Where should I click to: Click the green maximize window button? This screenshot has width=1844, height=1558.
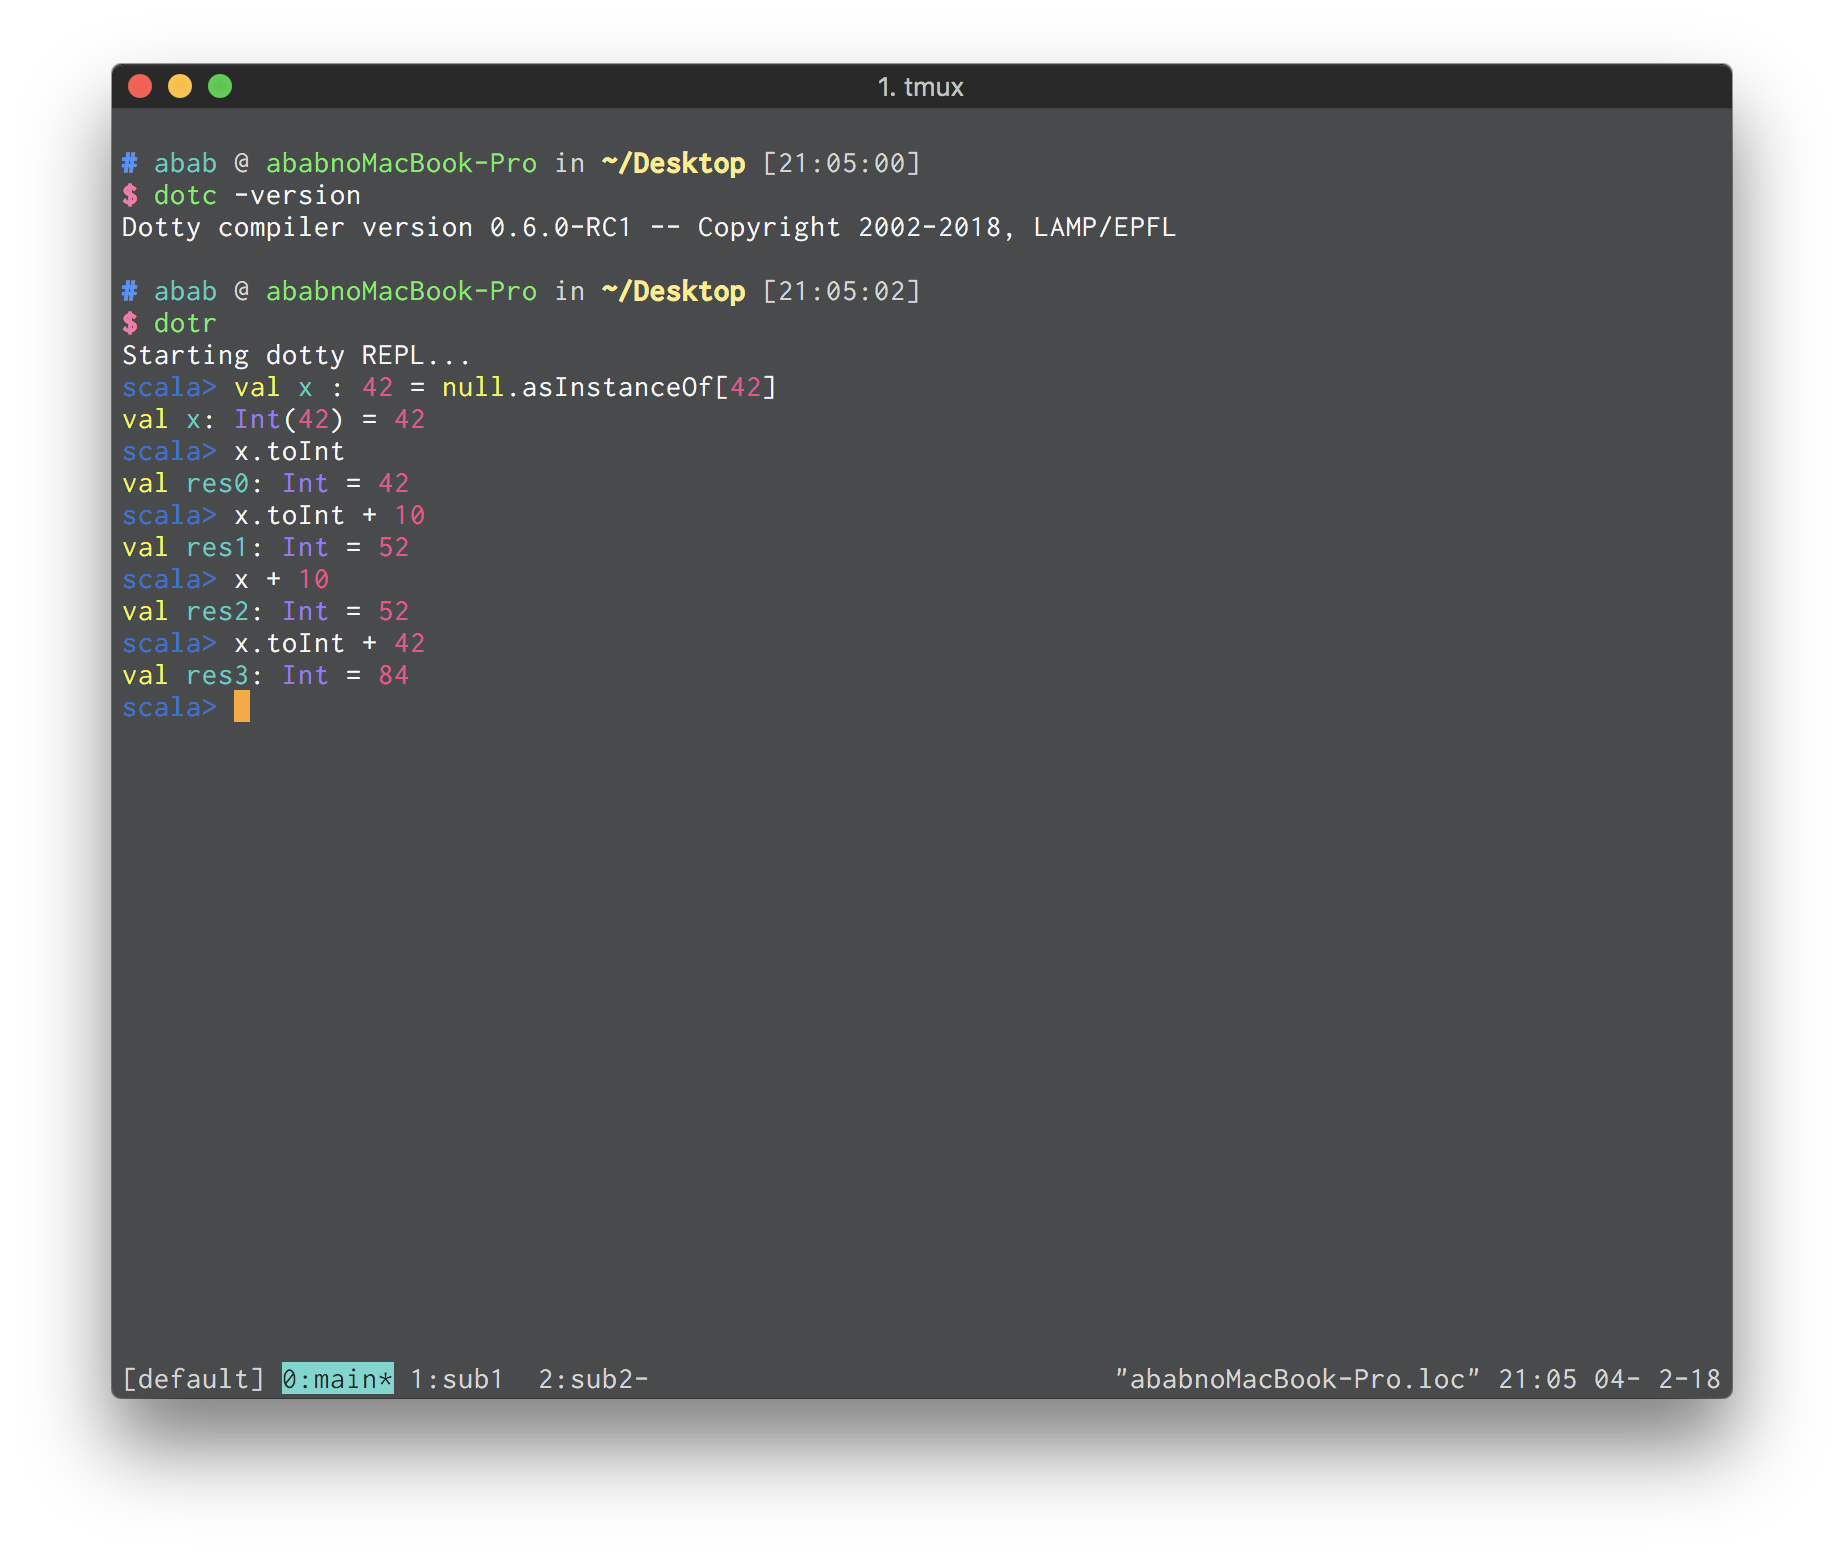[x=220, y=87]
